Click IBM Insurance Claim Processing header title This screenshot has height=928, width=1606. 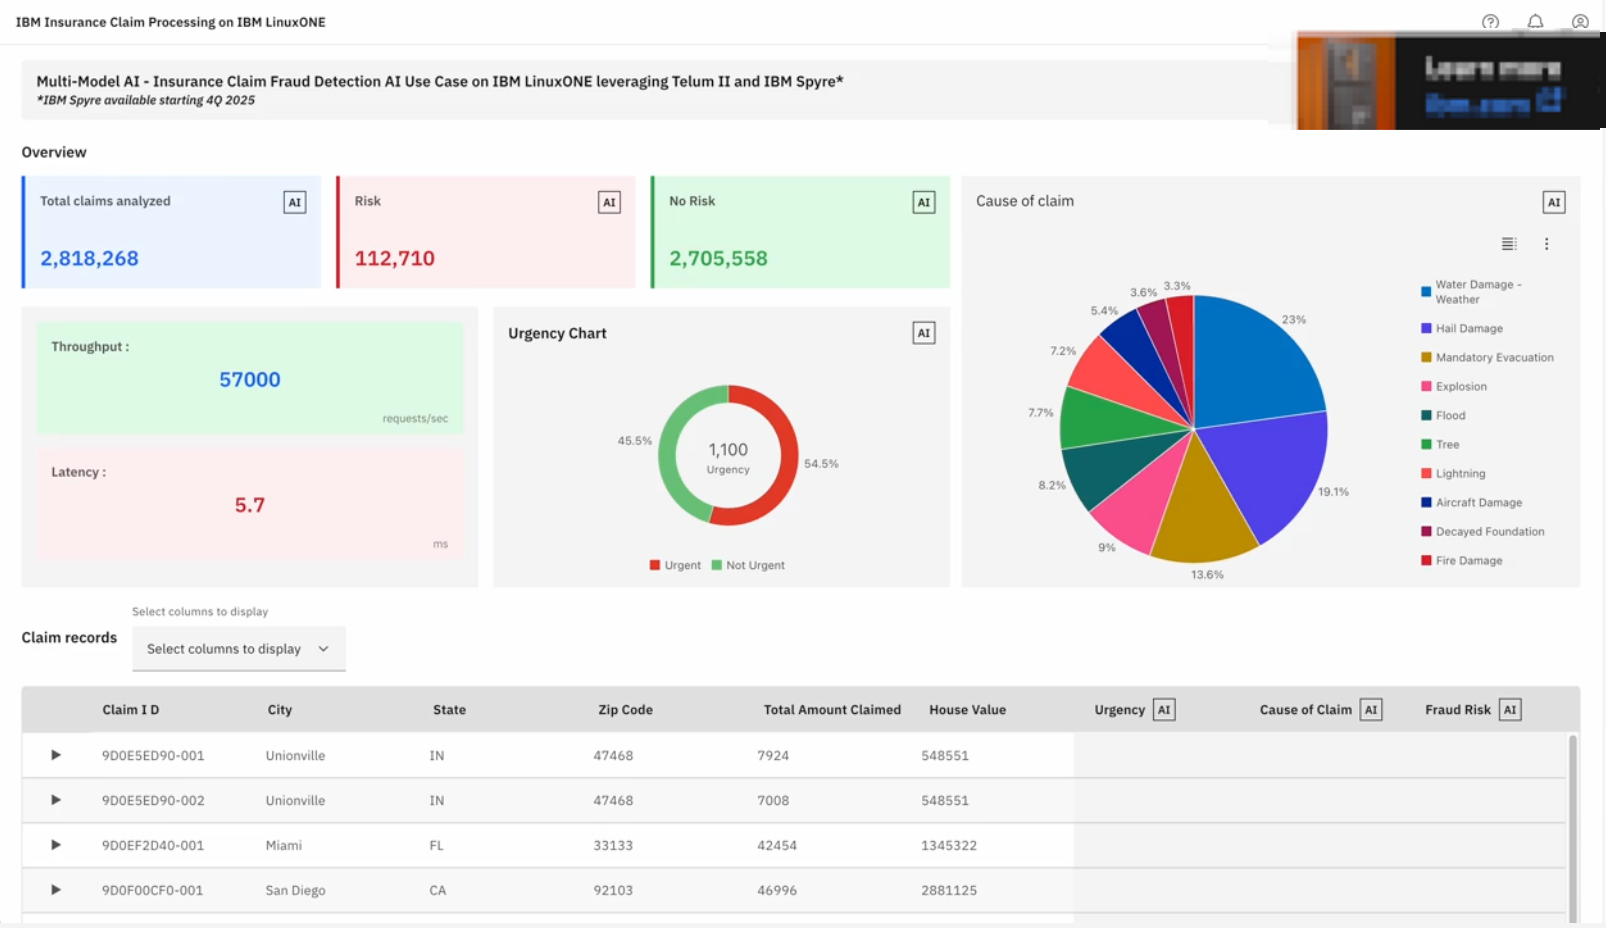(x=170, y=22)
